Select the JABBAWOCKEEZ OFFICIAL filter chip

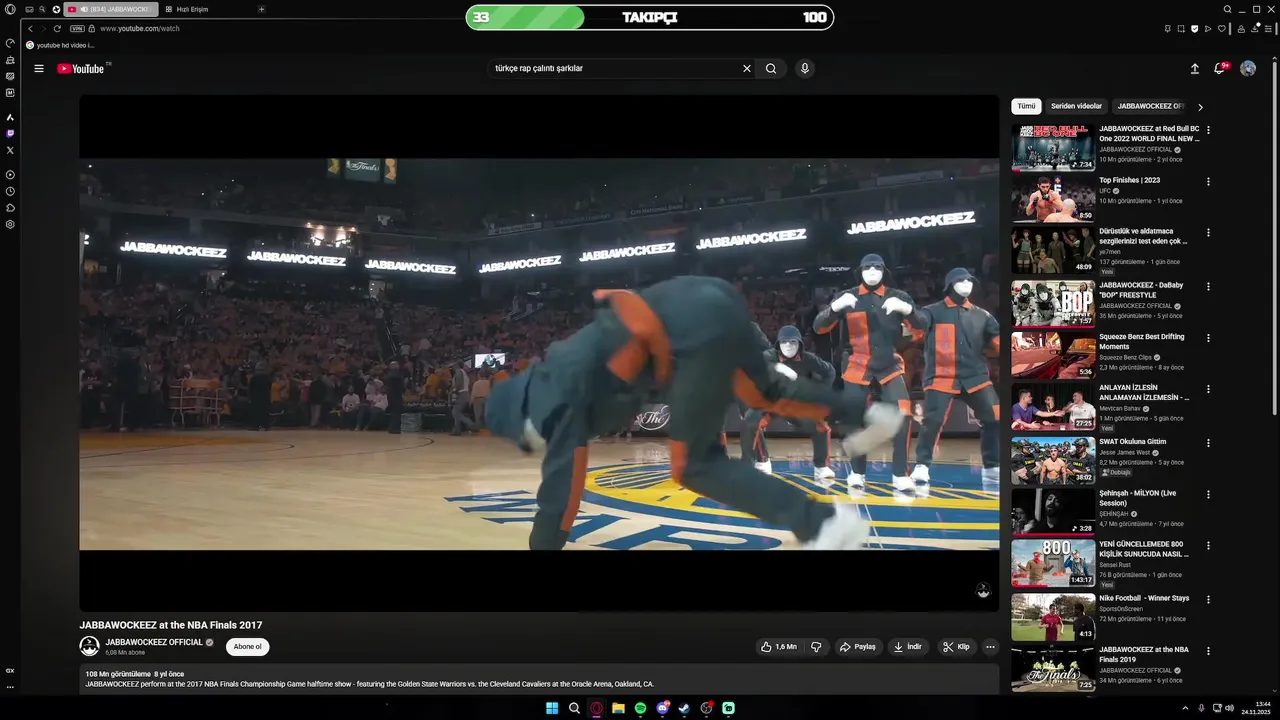coord(1150,106)
